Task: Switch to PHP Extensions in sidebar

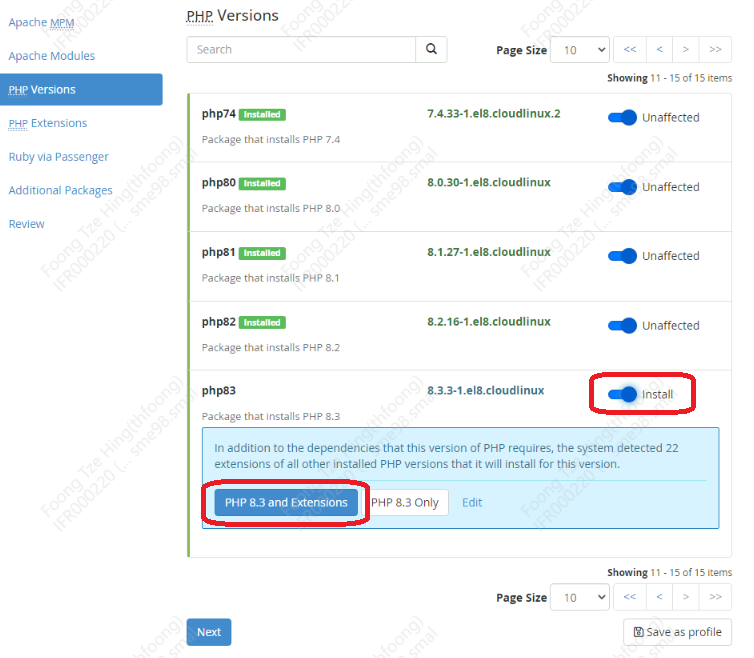Action: click(48, 123)
